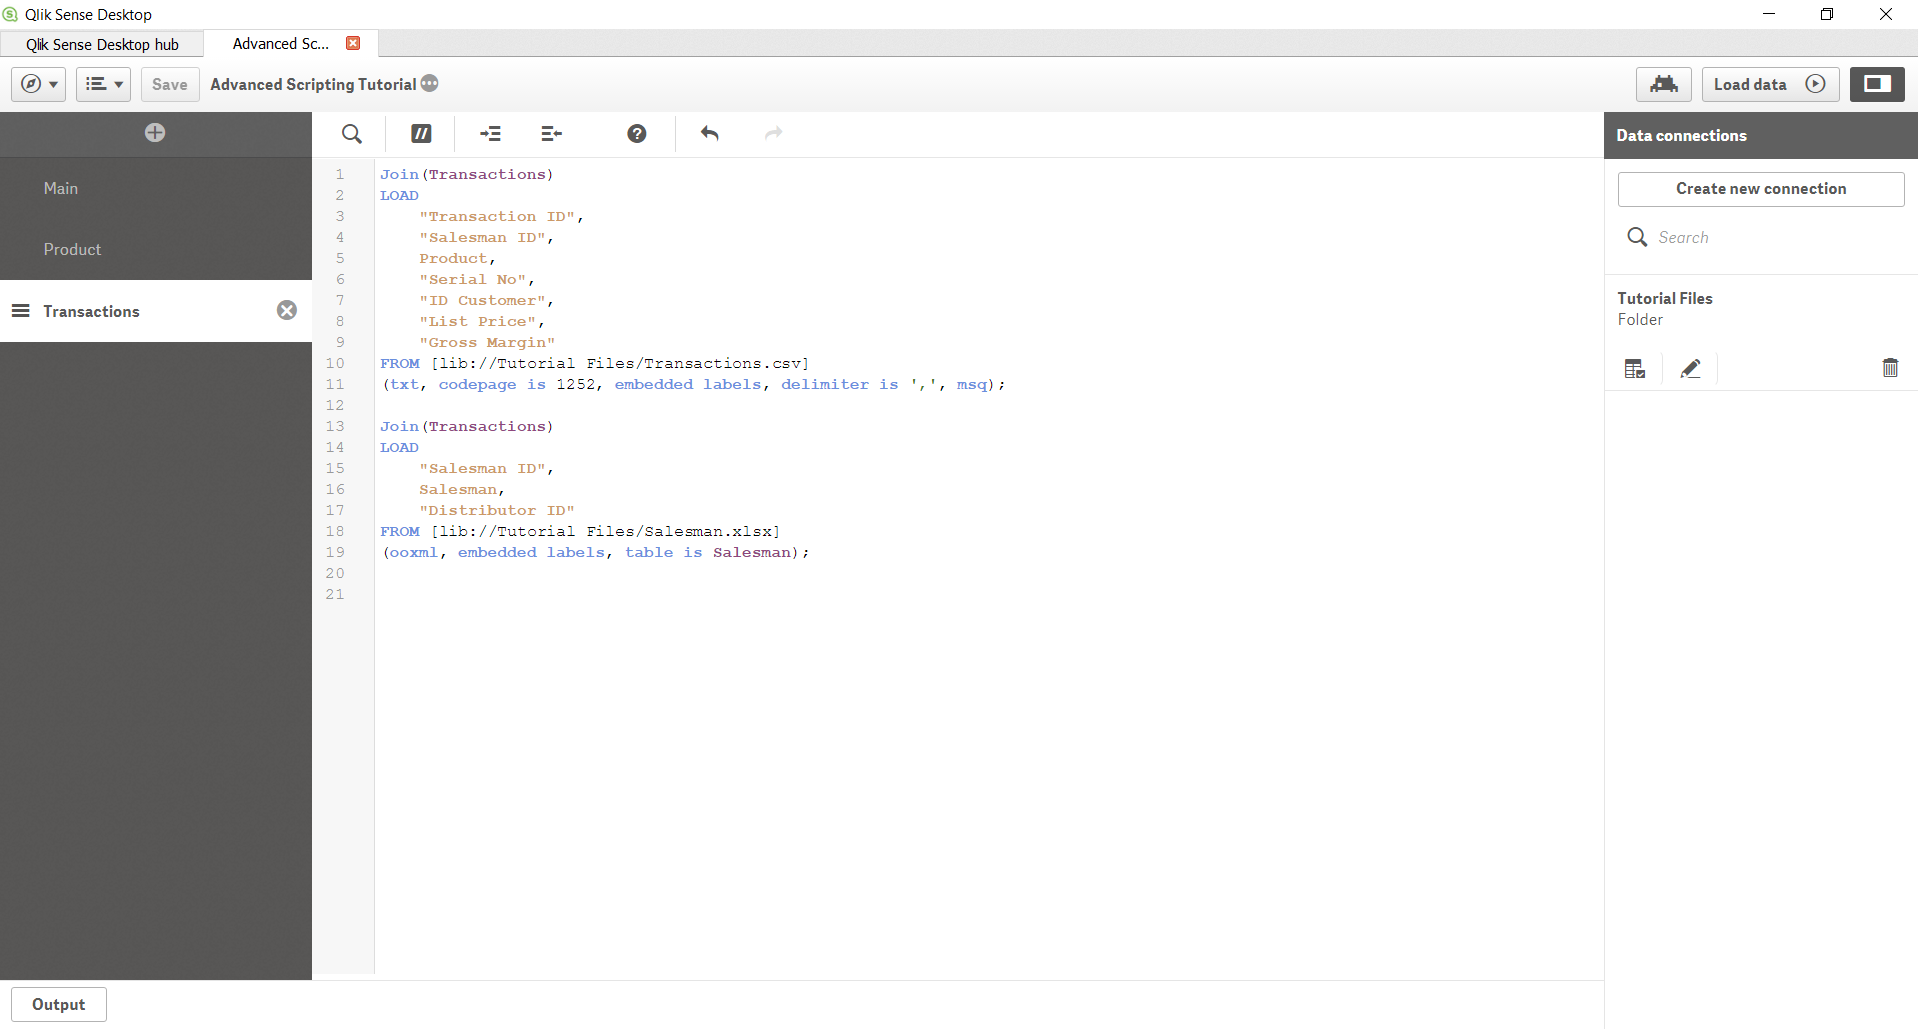The height and width of the screenshot is (1029, 1918).
Task: Click the codepage is 1252 line
Action: coord(693,384)
